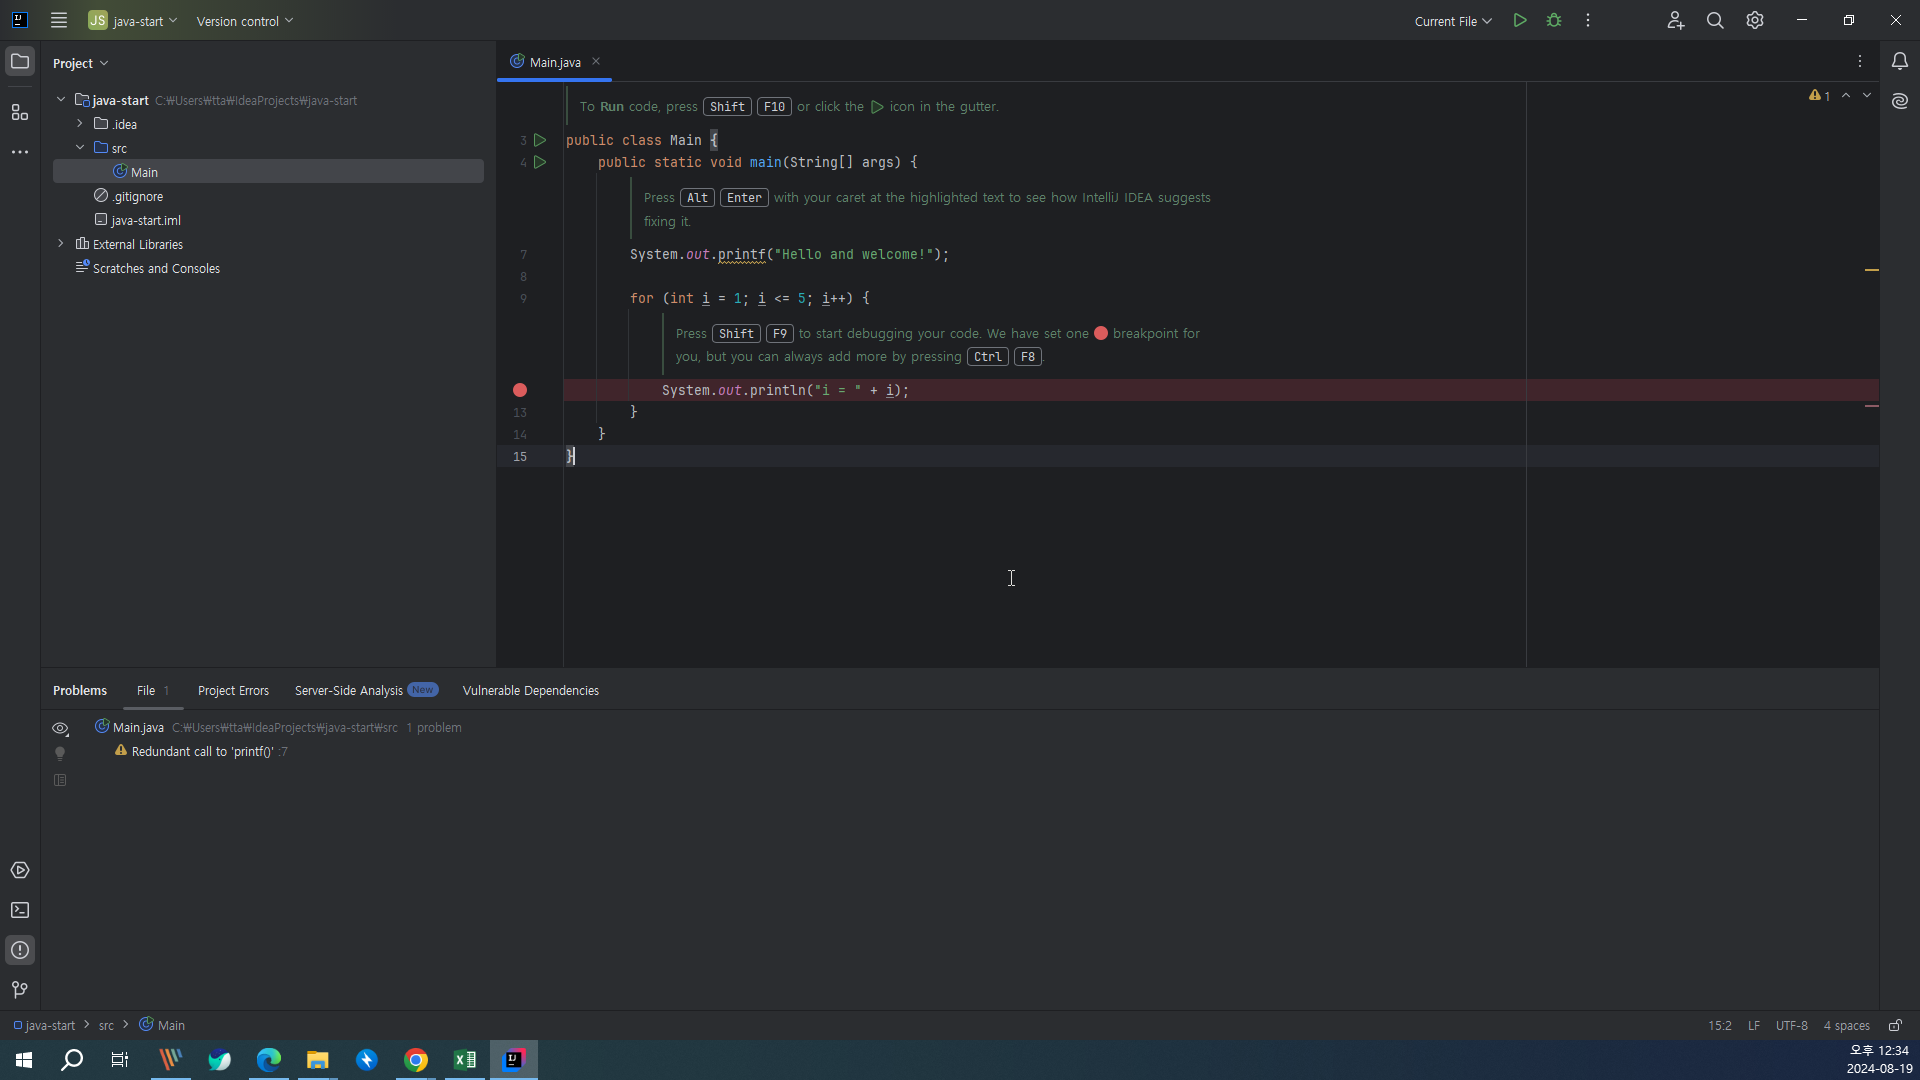Open the AI Assistant swirl icon

1899,101
